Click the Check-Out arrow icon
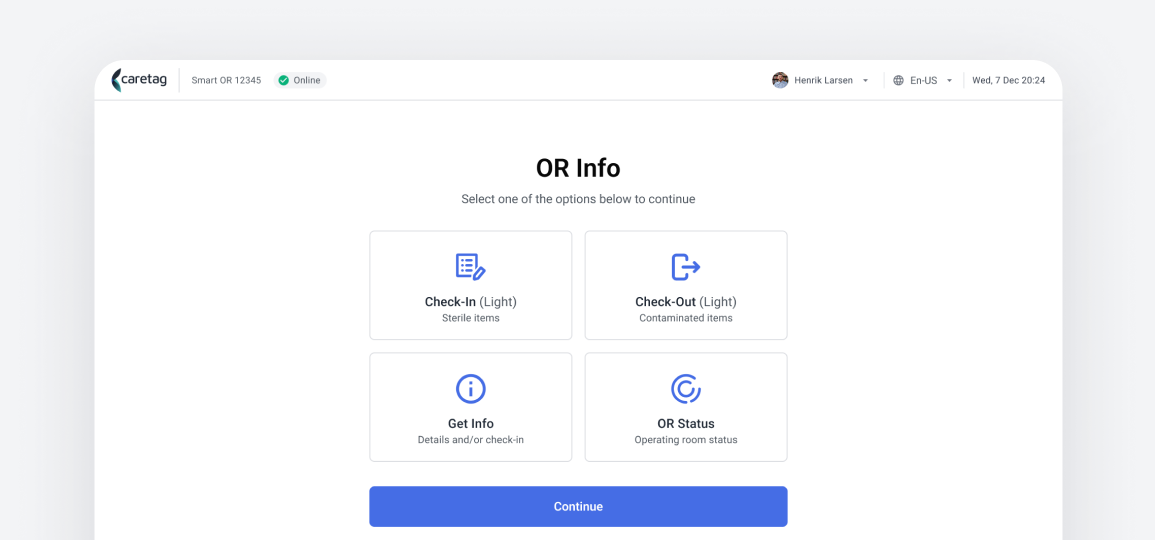Viewport: 1155px width, 540px height. pos(686,267)
